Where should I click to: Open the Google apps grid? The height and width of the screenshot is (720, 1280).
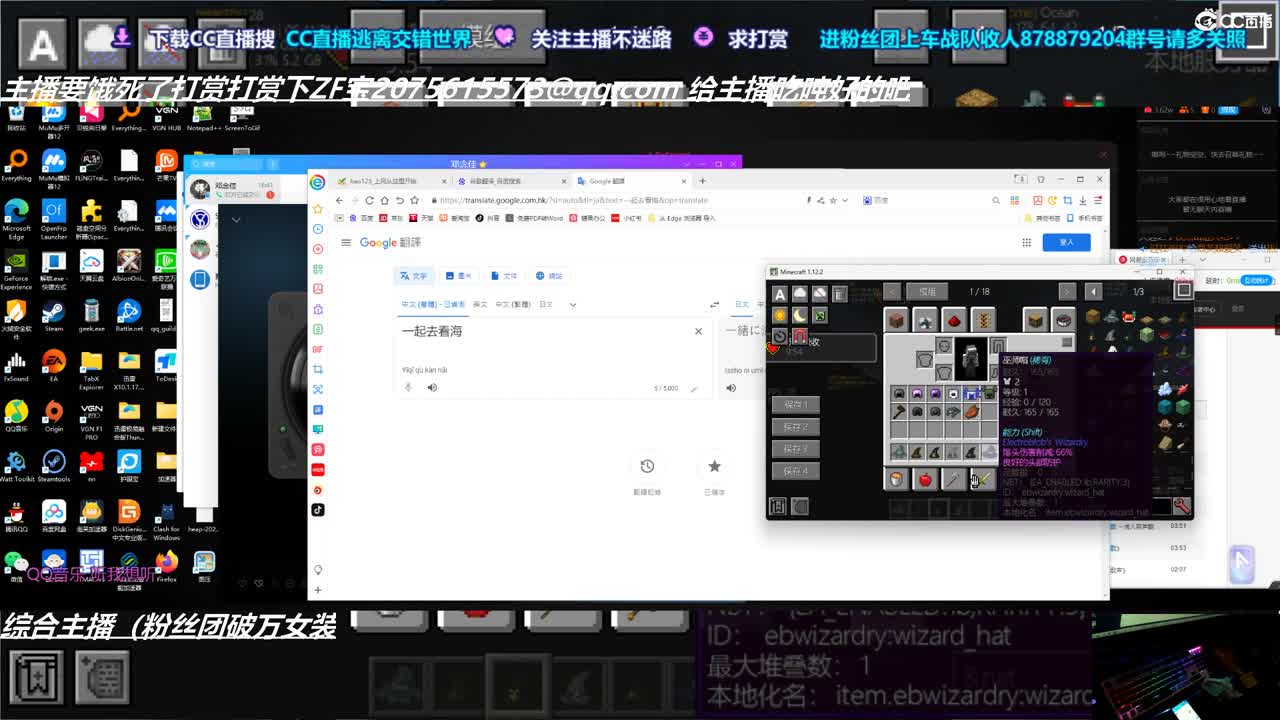[1026, 242]
